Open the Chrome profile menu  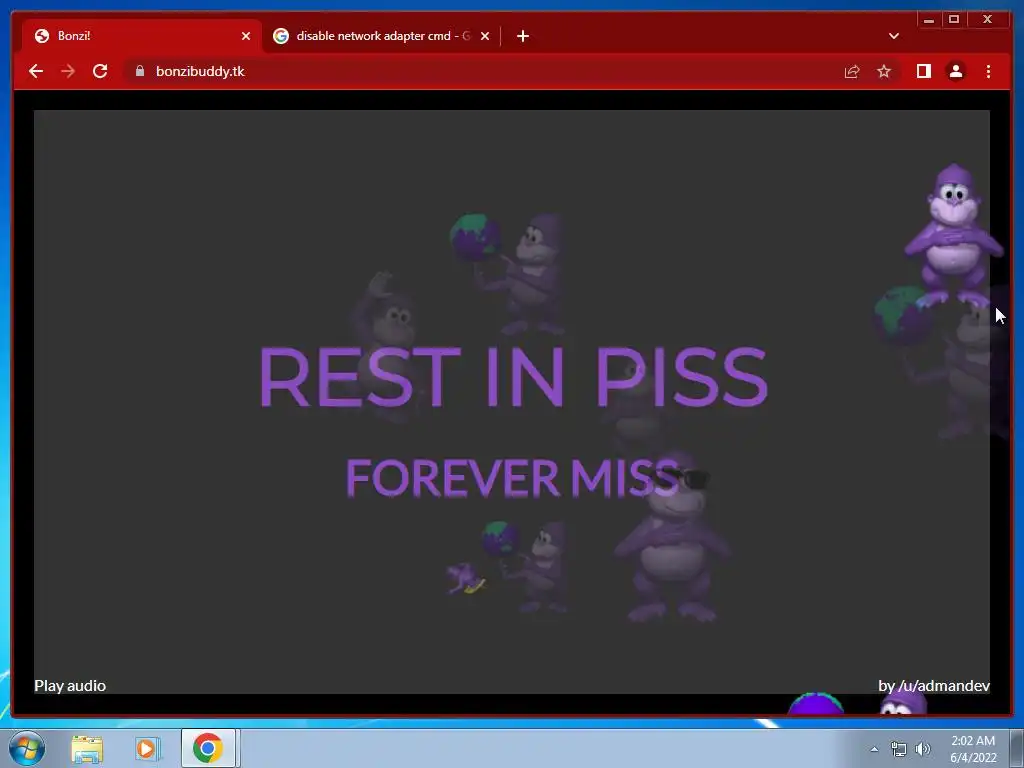(x=955, y=71)
